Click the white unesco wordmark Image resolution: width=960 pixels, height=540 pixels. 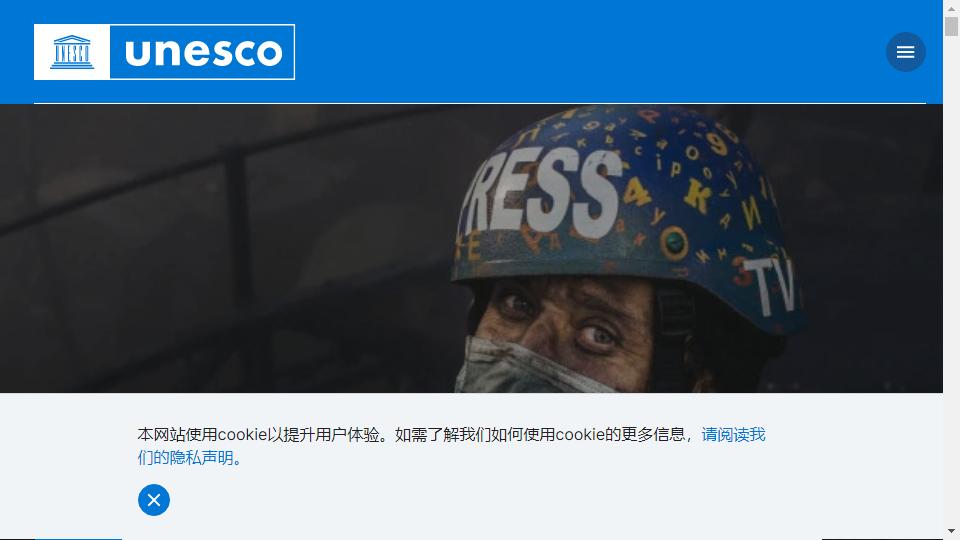(x=203, y=53)
